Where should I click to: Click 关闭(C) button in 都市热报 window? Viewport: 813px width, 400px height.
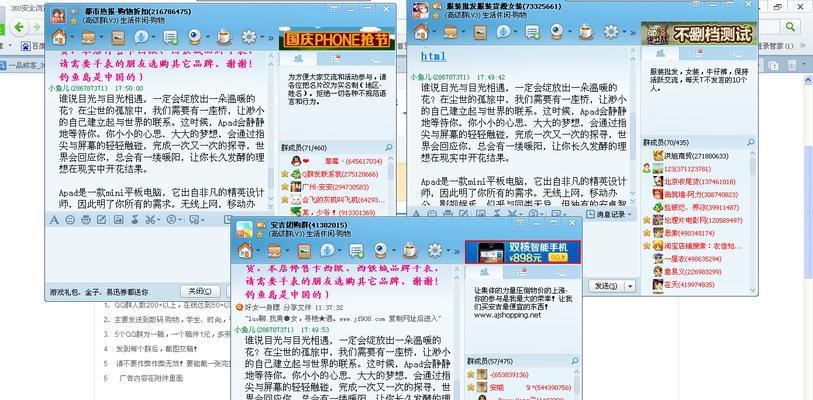coord(200,291)
